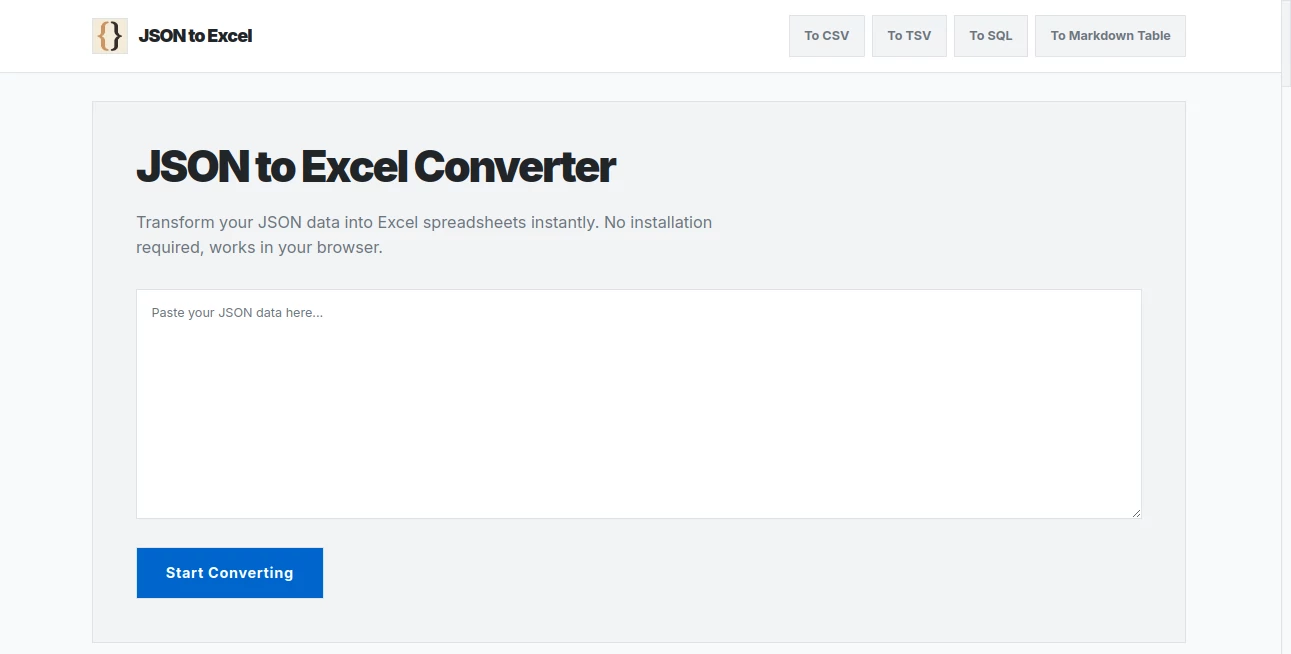Click the top header bar
Image resolution: width=1291 pixels, height=654 pixels.
(x=550, y=35)
